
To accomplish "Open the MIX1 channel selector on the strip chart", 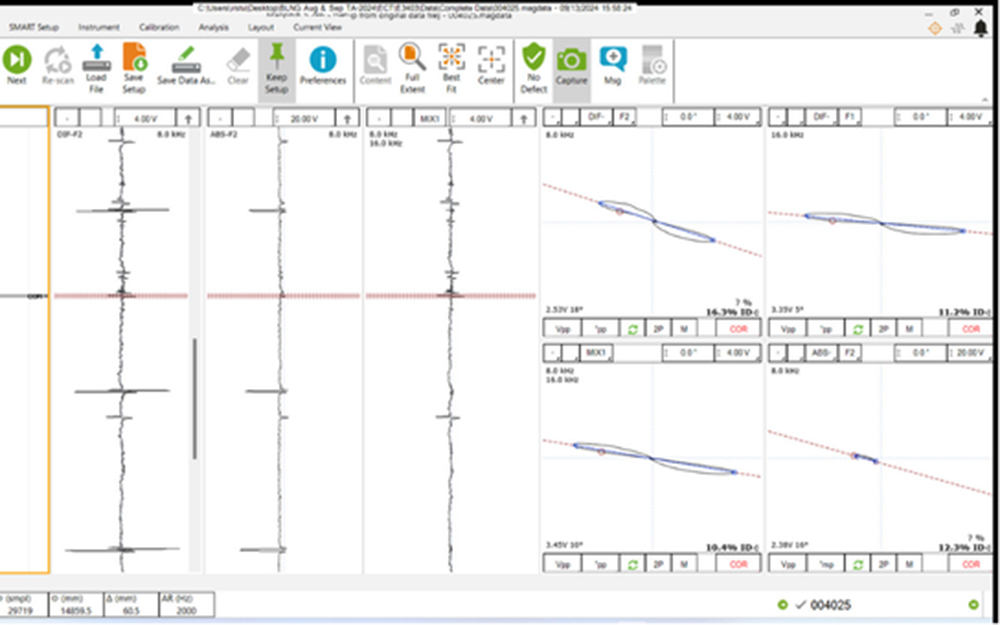I will click(431, 118).
